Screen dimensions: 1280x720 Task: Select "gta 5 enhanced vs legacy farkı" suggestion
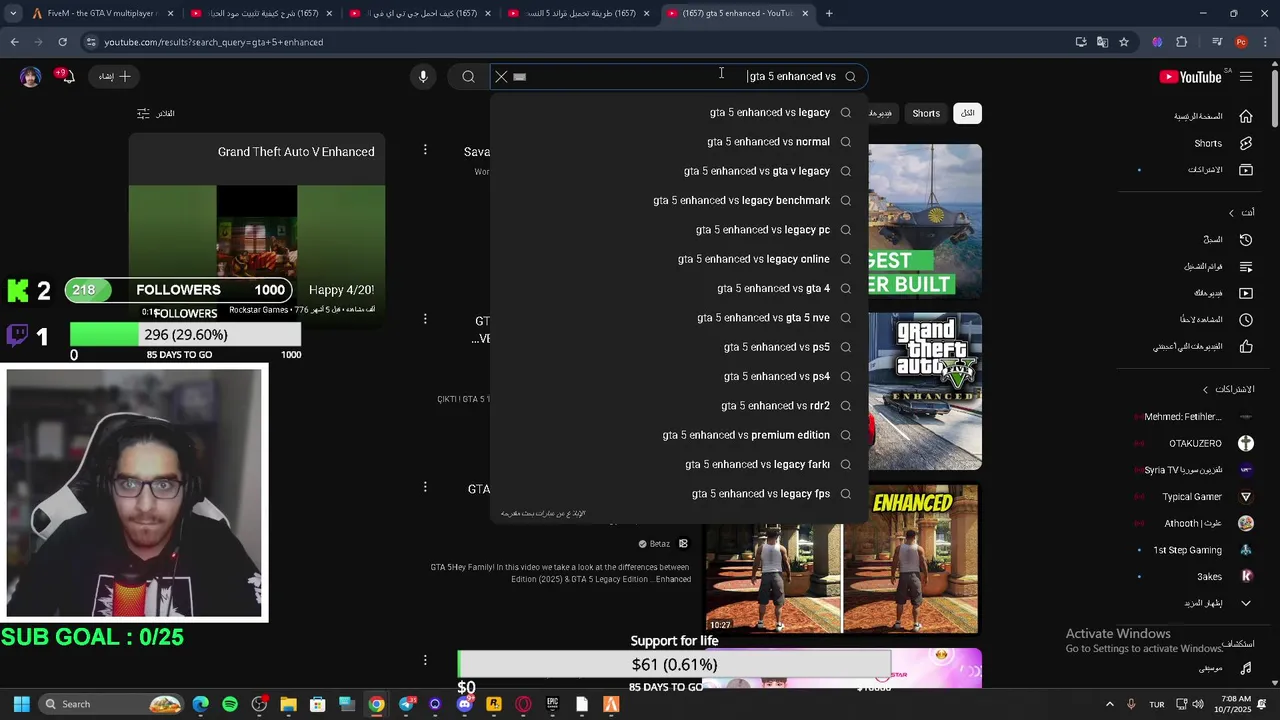679,464
